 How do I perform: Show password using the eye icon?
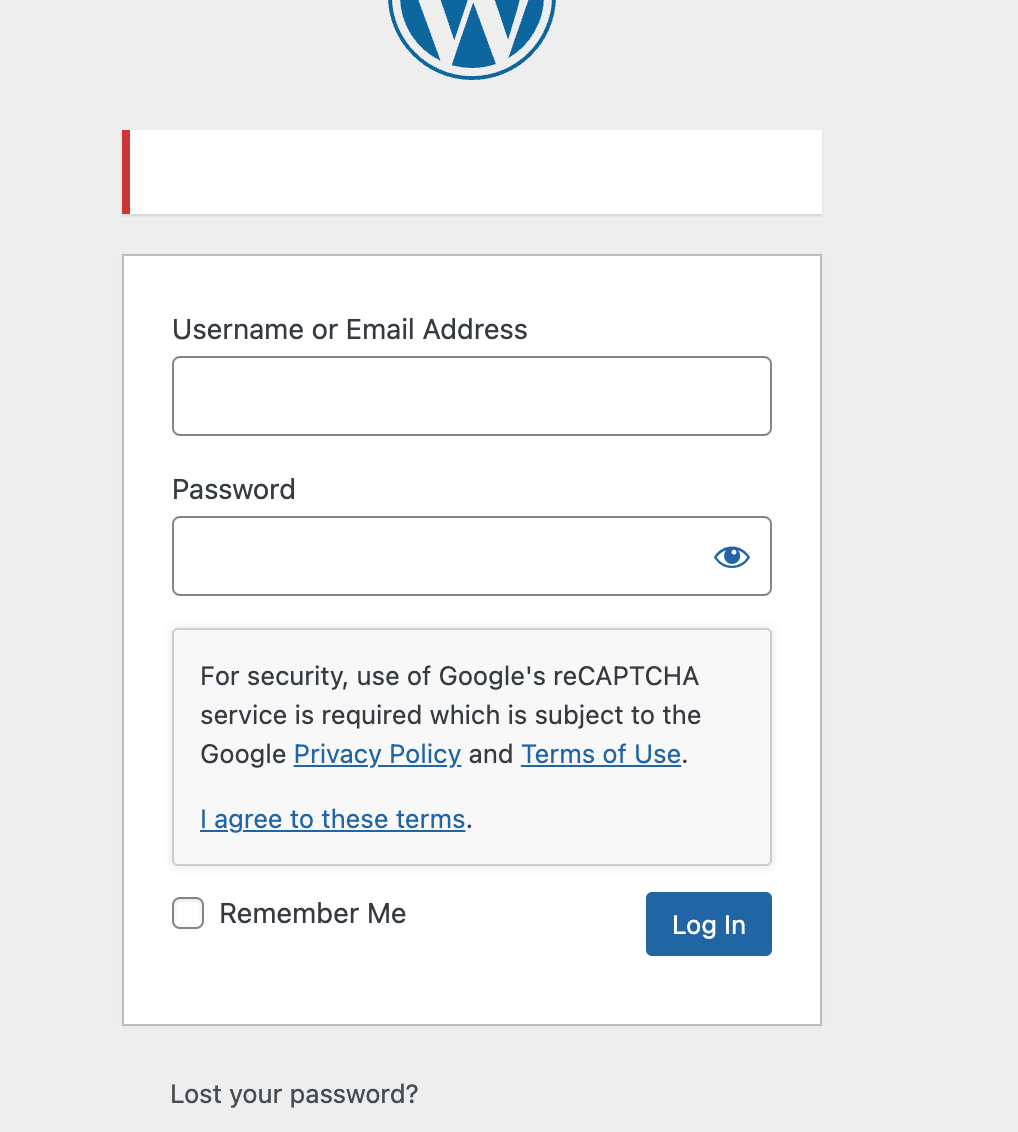click(x=732, y=557)
